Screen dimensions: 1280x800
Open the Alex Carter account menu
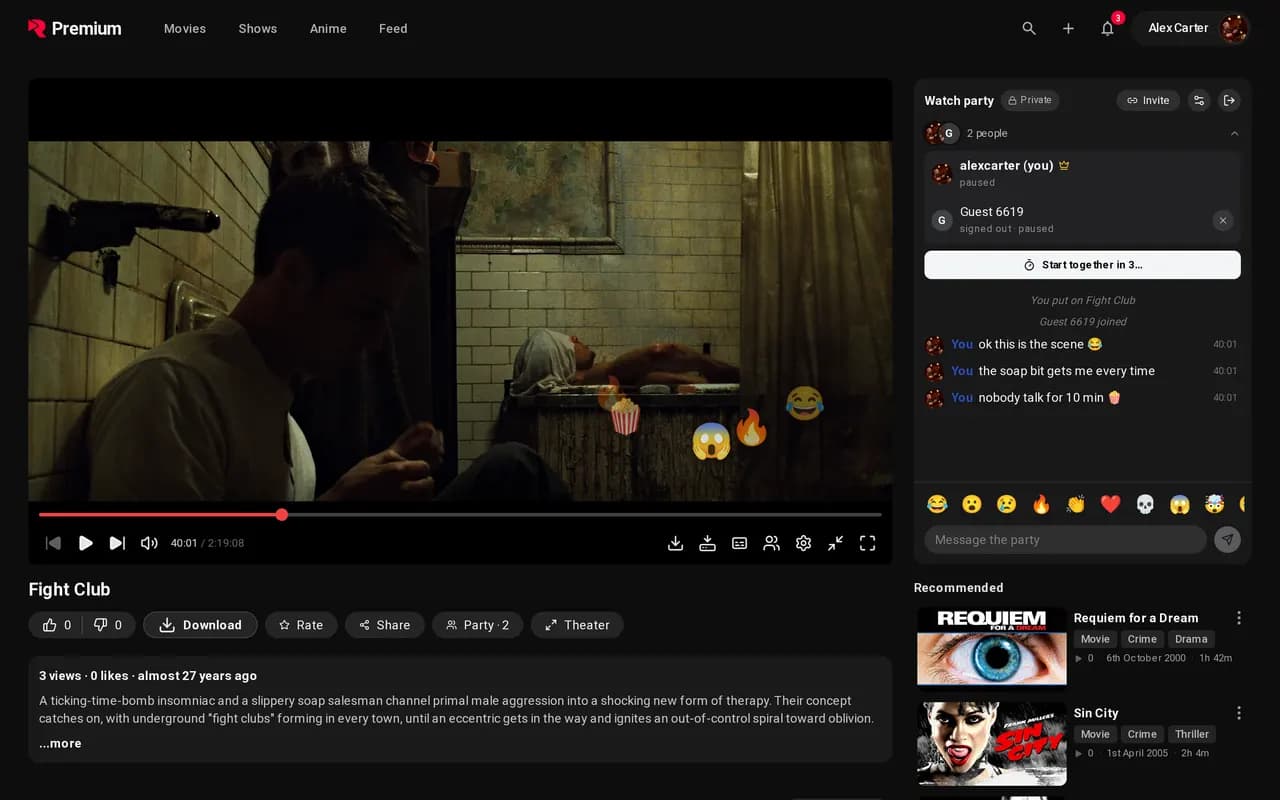(x=1191, y=28)
